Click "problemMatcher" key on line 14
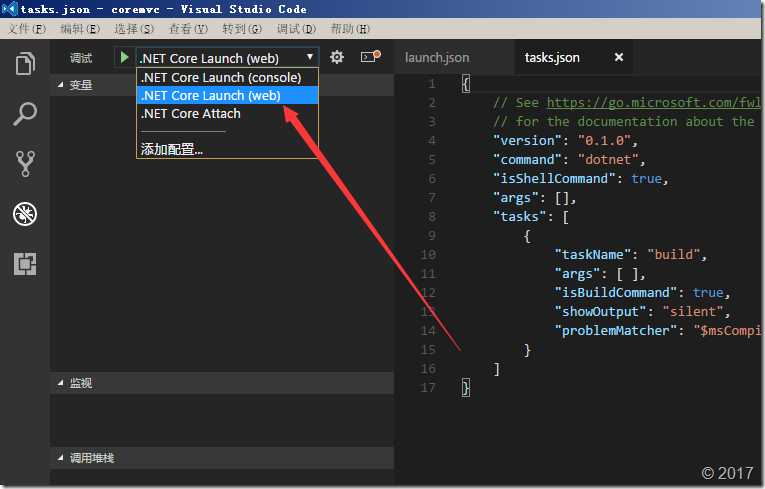 point(616,331)
